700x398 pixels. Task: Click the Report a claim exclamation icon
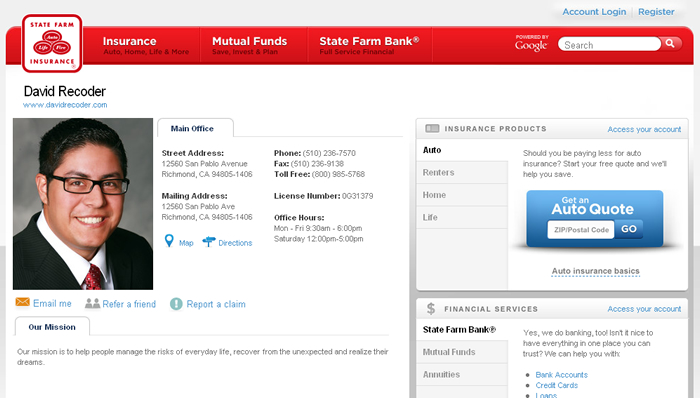176,304
